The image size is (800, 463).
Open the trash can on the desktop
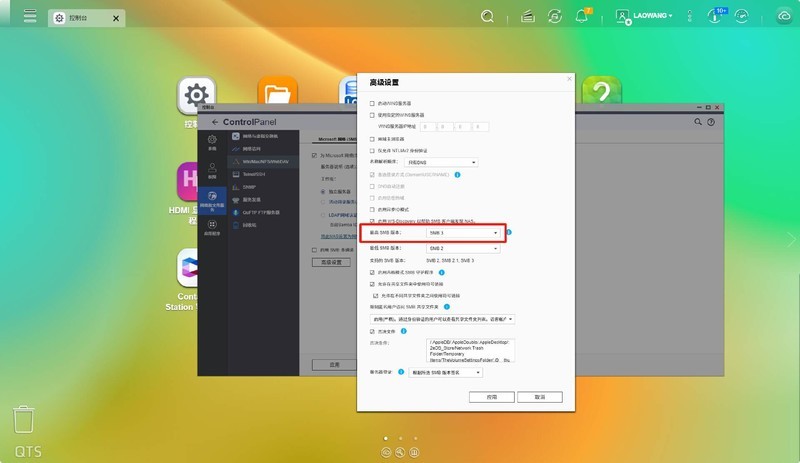pyautogui.click(x=23, y=419)
